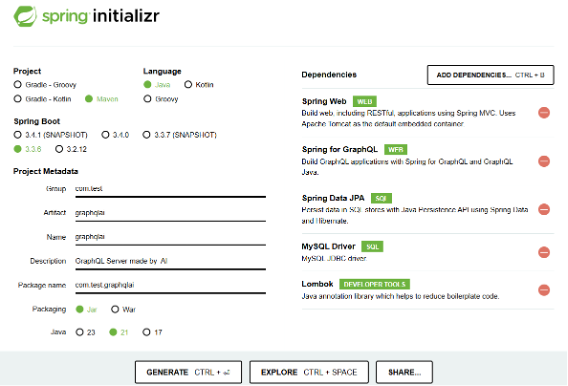Select Gradle - Groovy project type
The image size is (568, 386).
pos(45,85)
